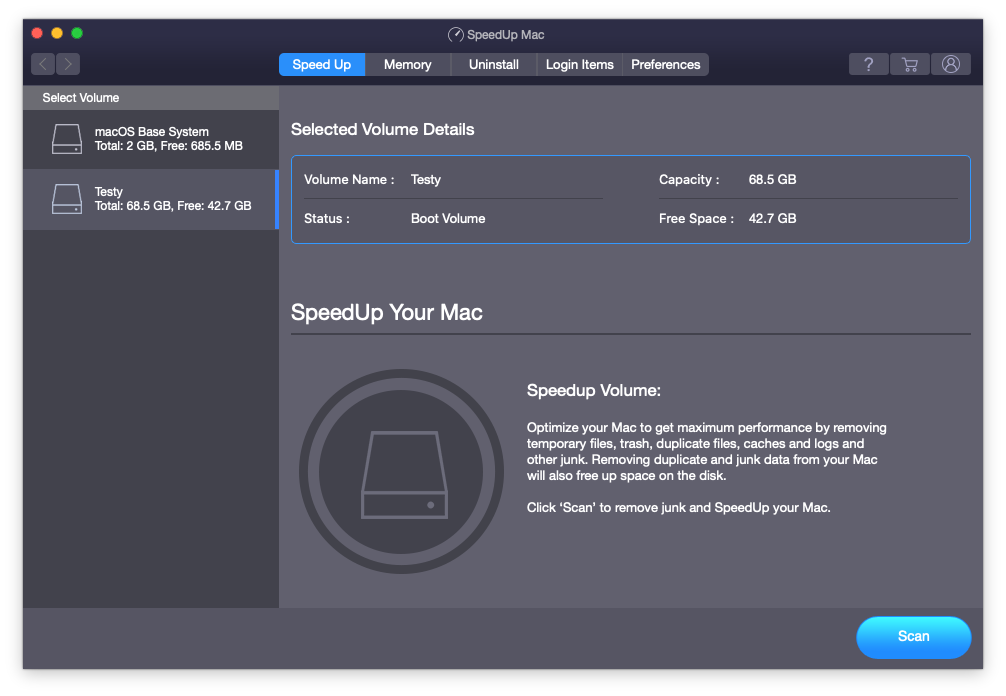Select the Speed Up tab
Screen dimensions: 1006x696
coord(321,64)
